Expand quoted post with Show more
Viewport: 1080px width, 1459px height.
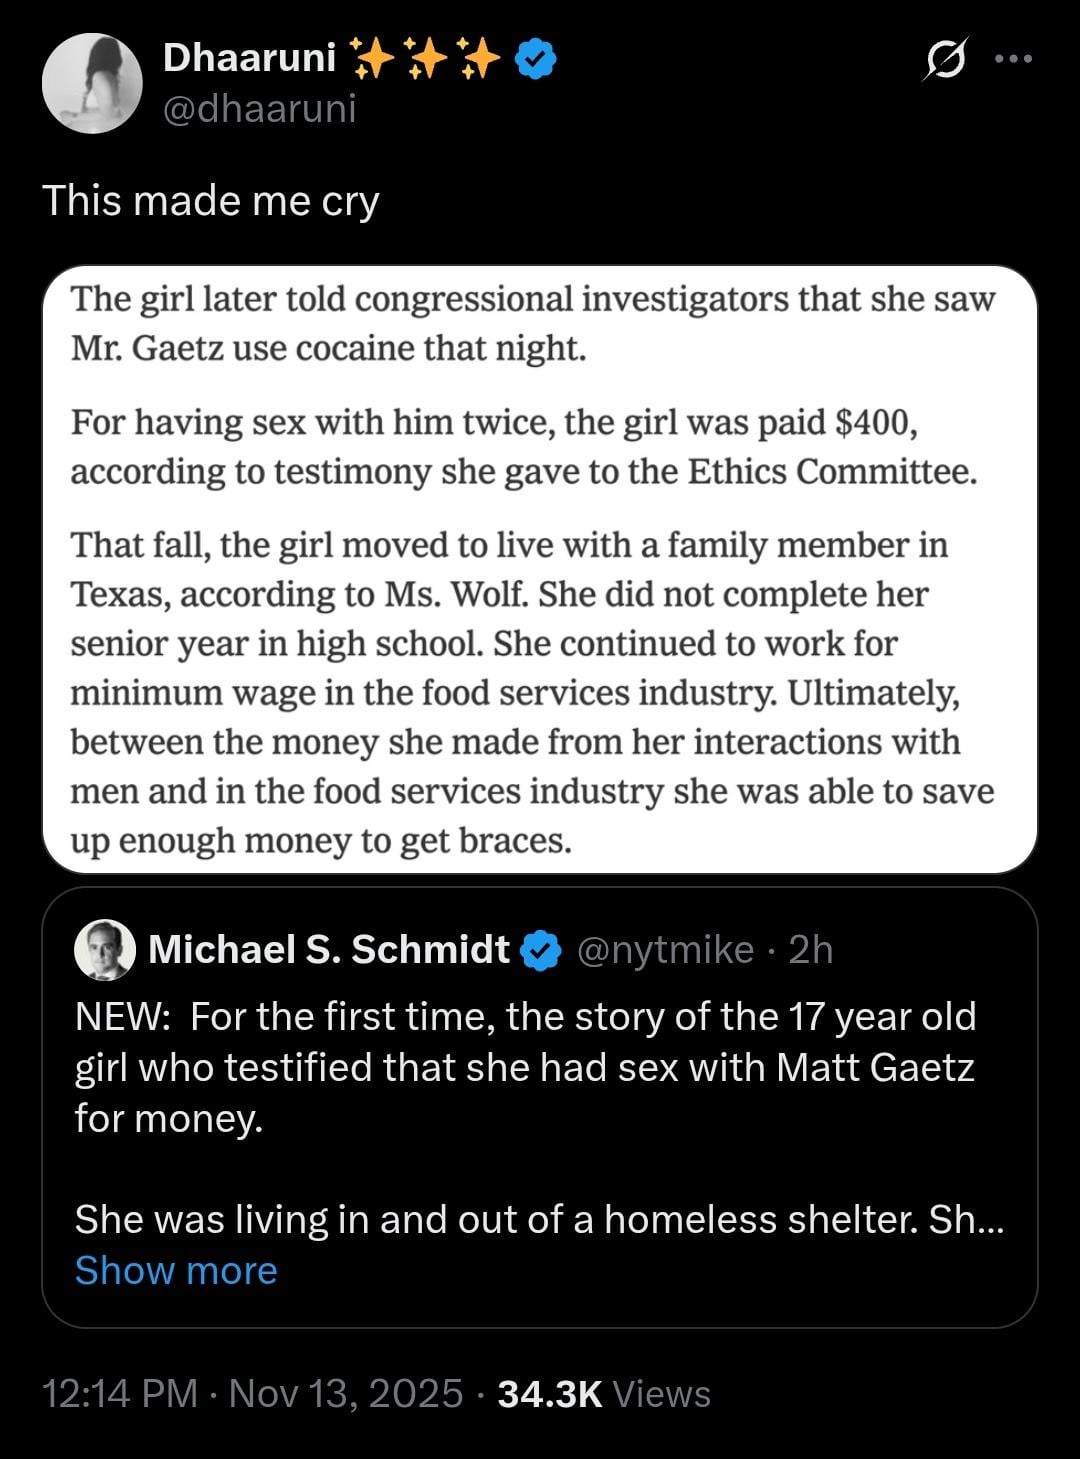tap(176, 1270)
